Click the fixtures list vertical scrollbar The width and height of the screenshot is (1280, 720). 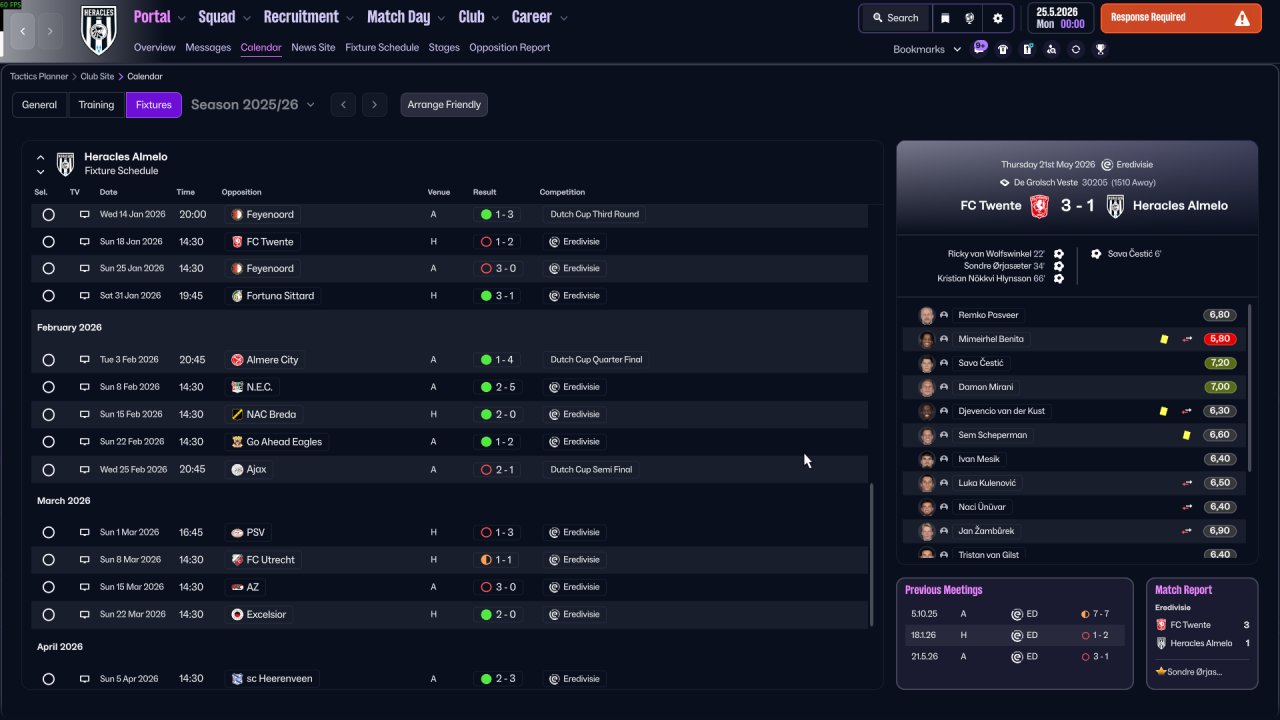click(871, 555)
